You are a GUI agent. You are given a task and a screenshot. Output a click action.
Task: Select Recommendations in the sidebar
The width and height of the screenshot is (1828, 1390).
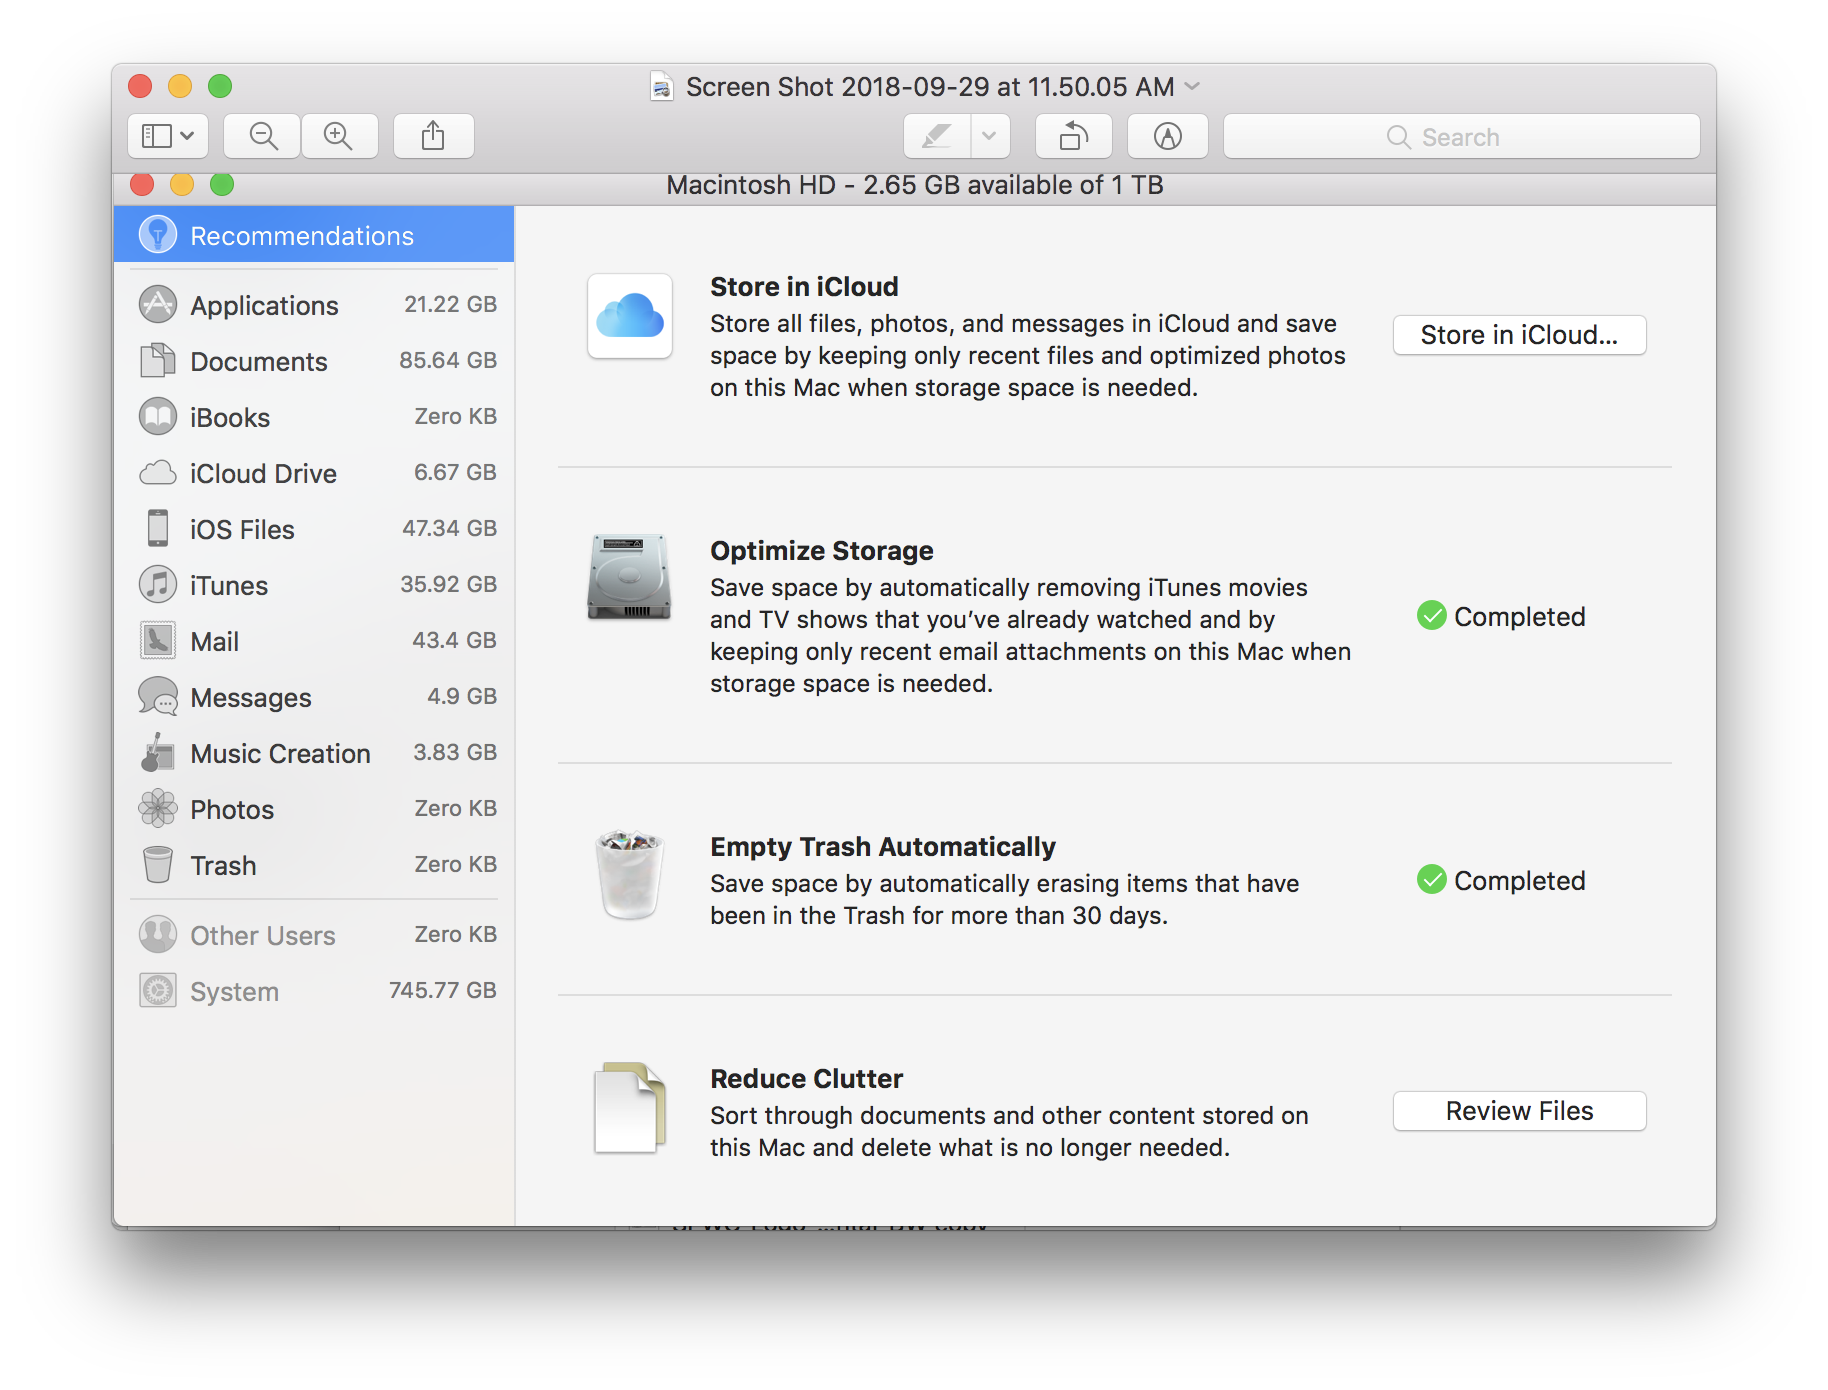314,235
